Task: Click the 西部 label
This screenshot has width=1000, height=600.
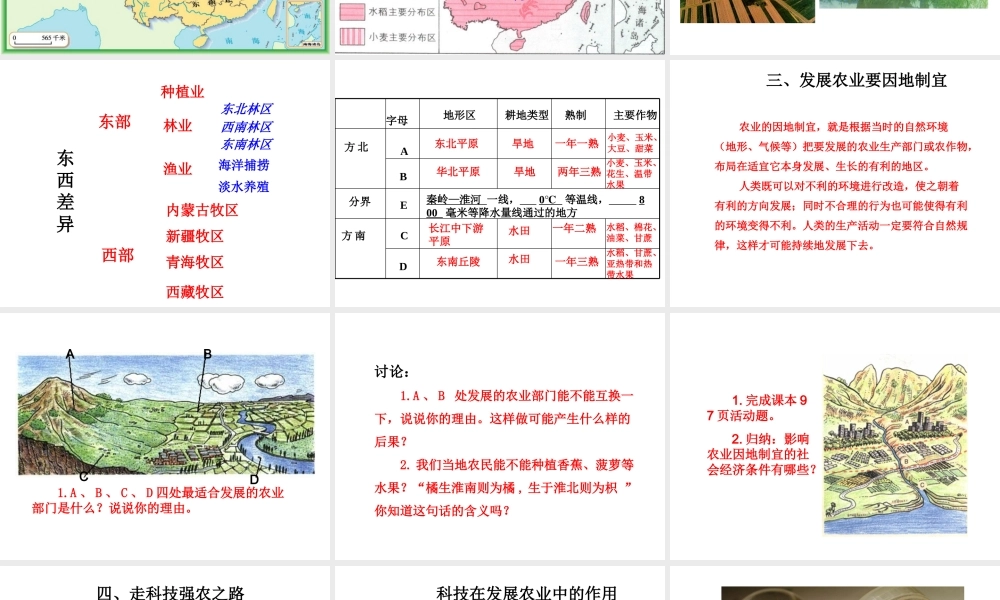Action: click(x=118, y=255)
